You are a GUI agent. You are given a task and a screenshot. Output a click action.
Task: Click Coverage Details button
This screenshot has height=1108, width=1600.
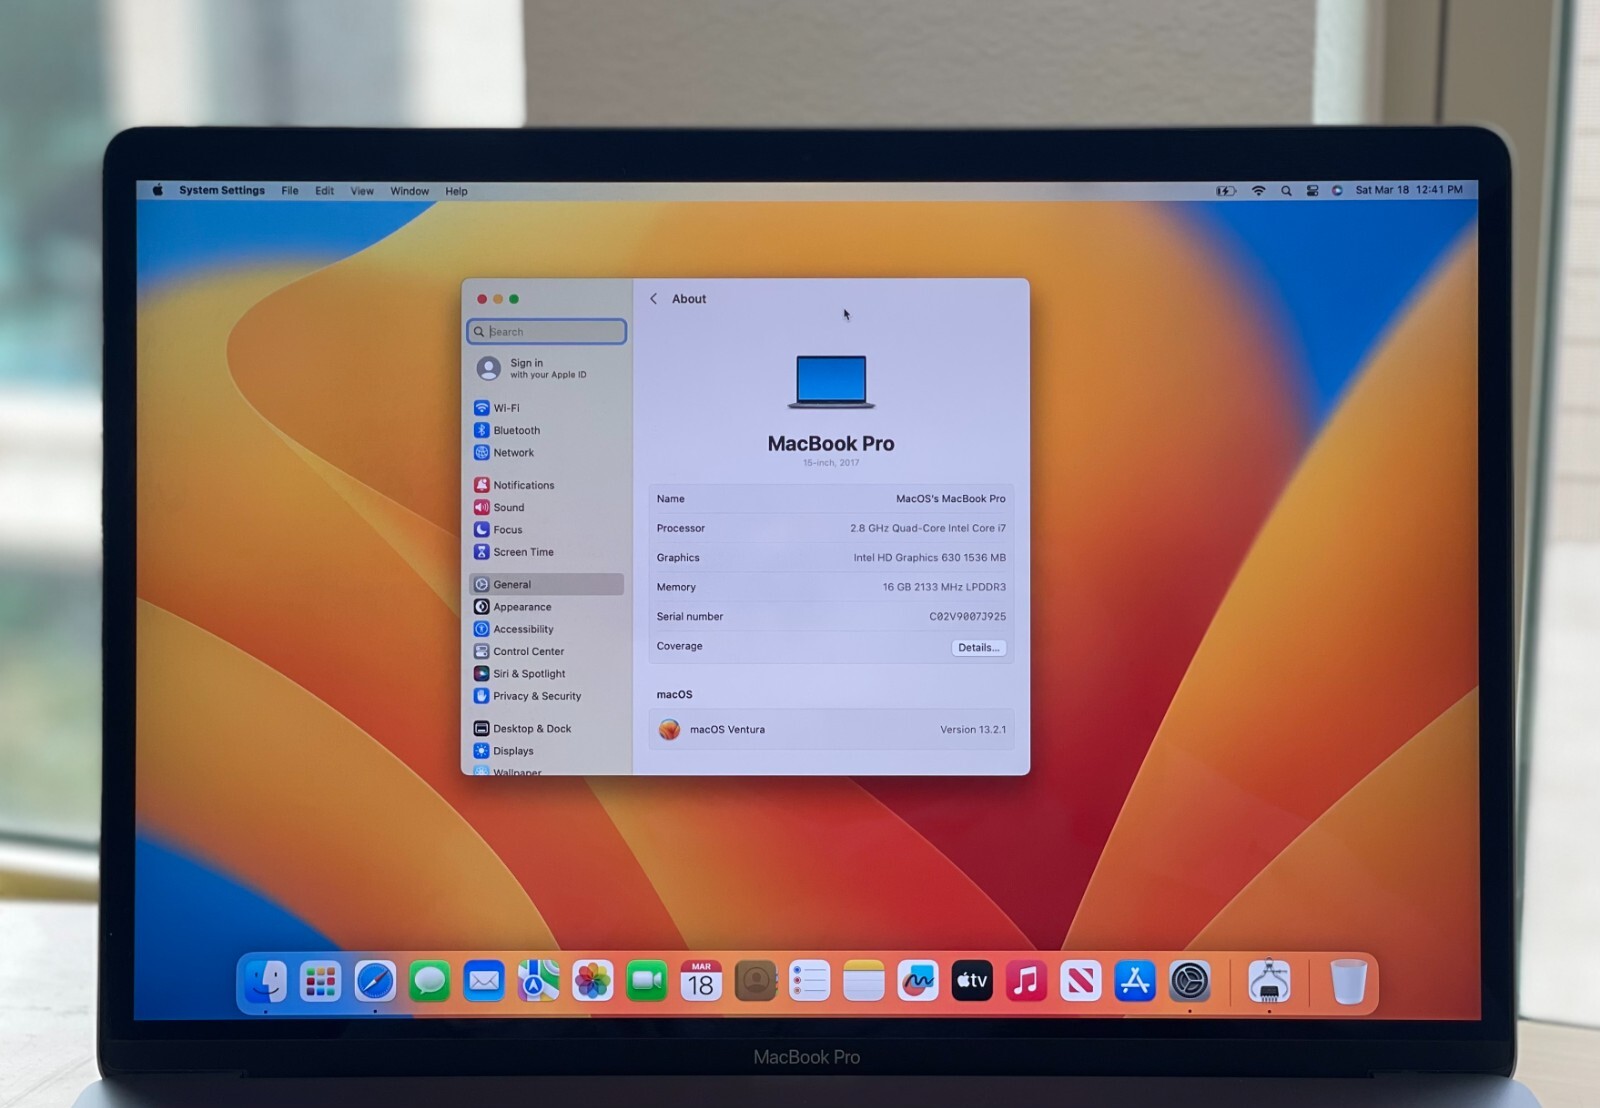click(978, 647)
